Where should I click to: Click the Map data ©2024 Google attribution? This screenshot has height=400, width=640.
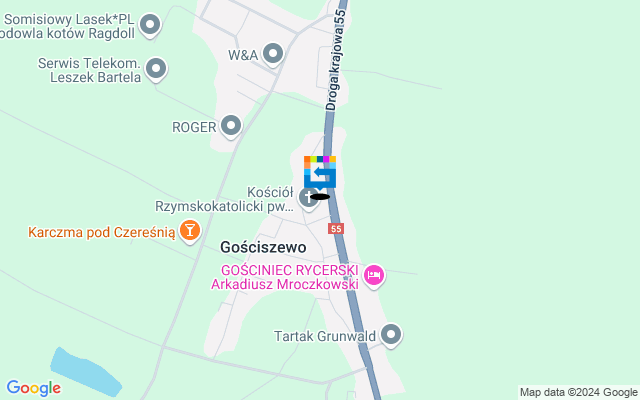tap(578, 393)
